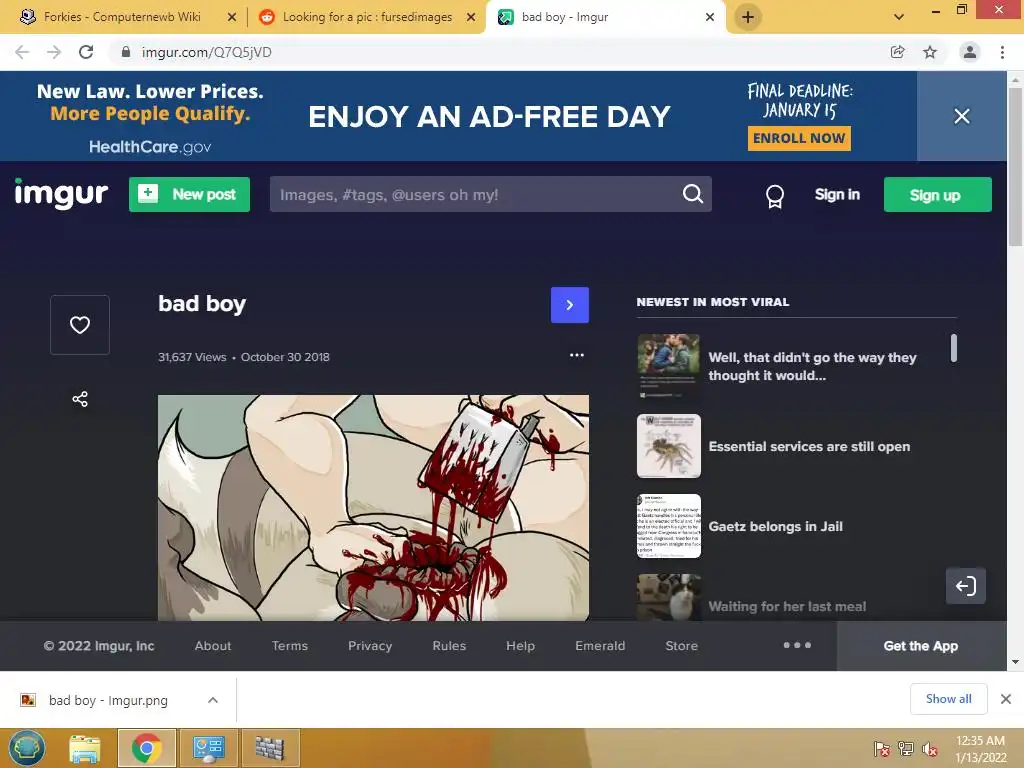
Task: Close the downloads bar
Action: [x=1006, y=699]
